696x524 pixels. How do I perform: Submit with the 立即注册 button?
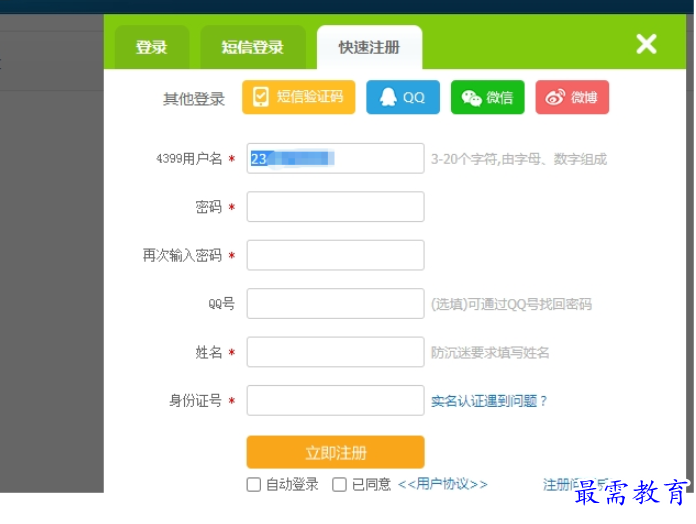(x=336, y=452)
